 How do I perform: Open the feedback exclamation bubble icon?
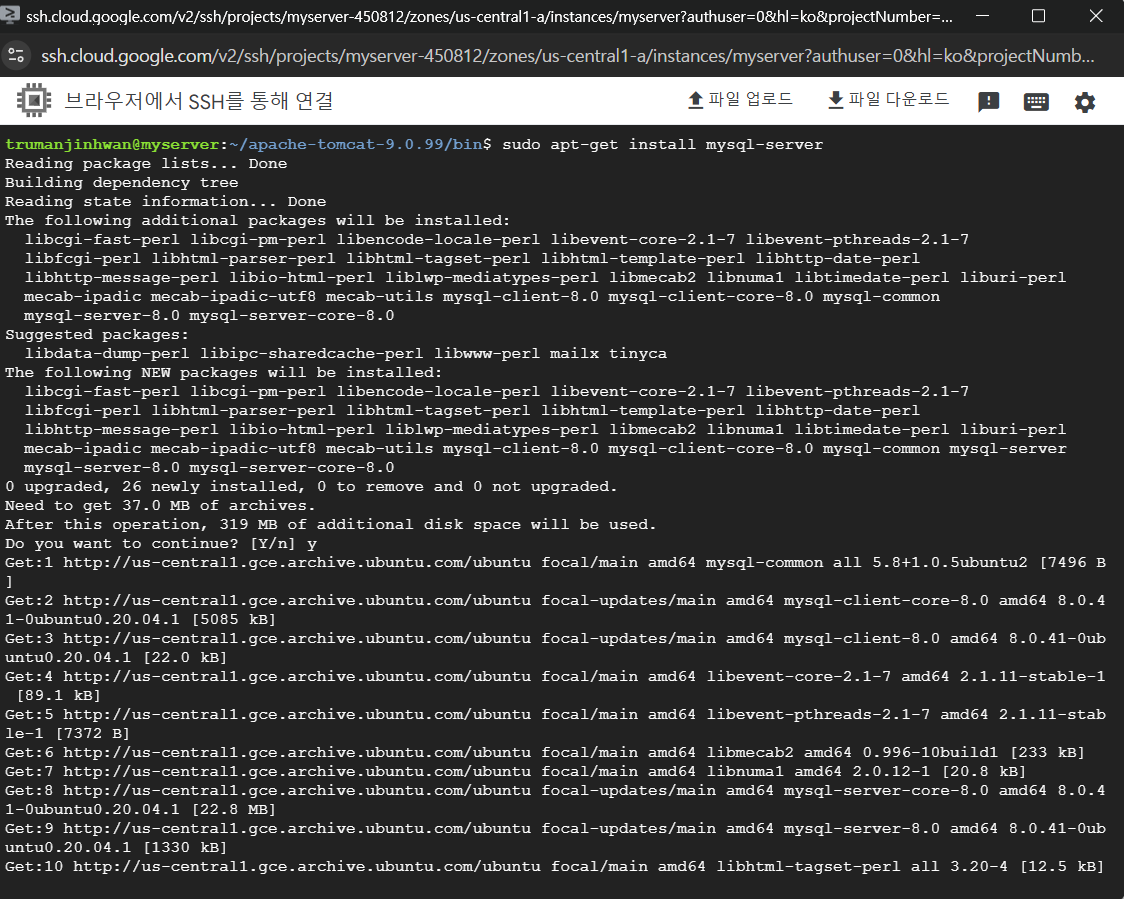tap(988, 102)
